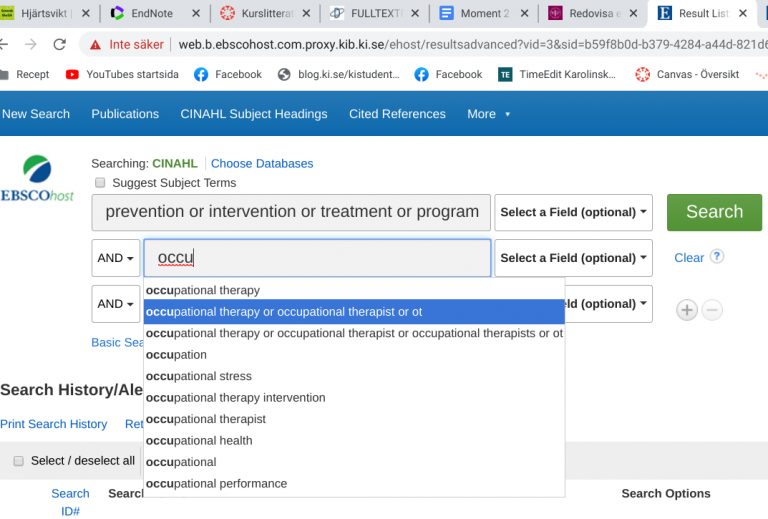Click the green Search button
The image size is (768, 519).
[x=714, y=212]
